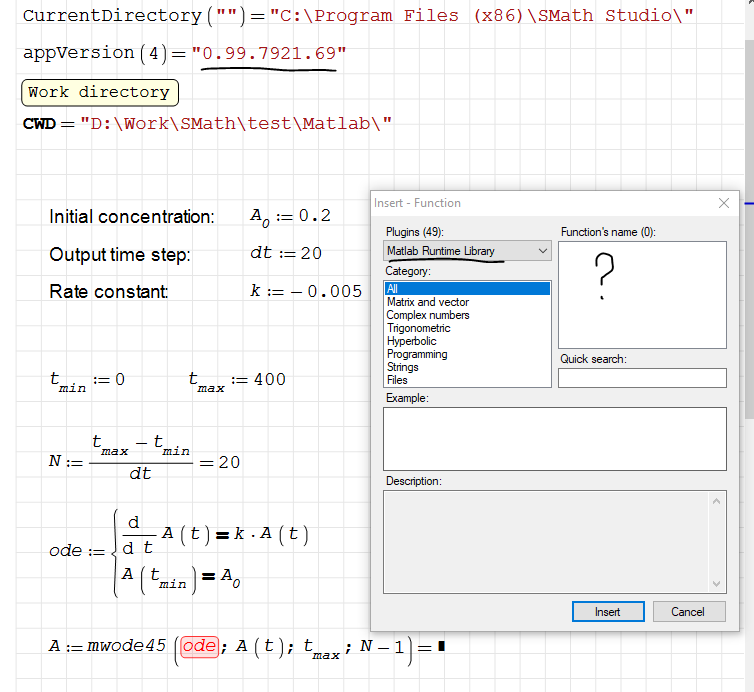
Task: Select the 'Work directory' text region
Action: [99, 92]
